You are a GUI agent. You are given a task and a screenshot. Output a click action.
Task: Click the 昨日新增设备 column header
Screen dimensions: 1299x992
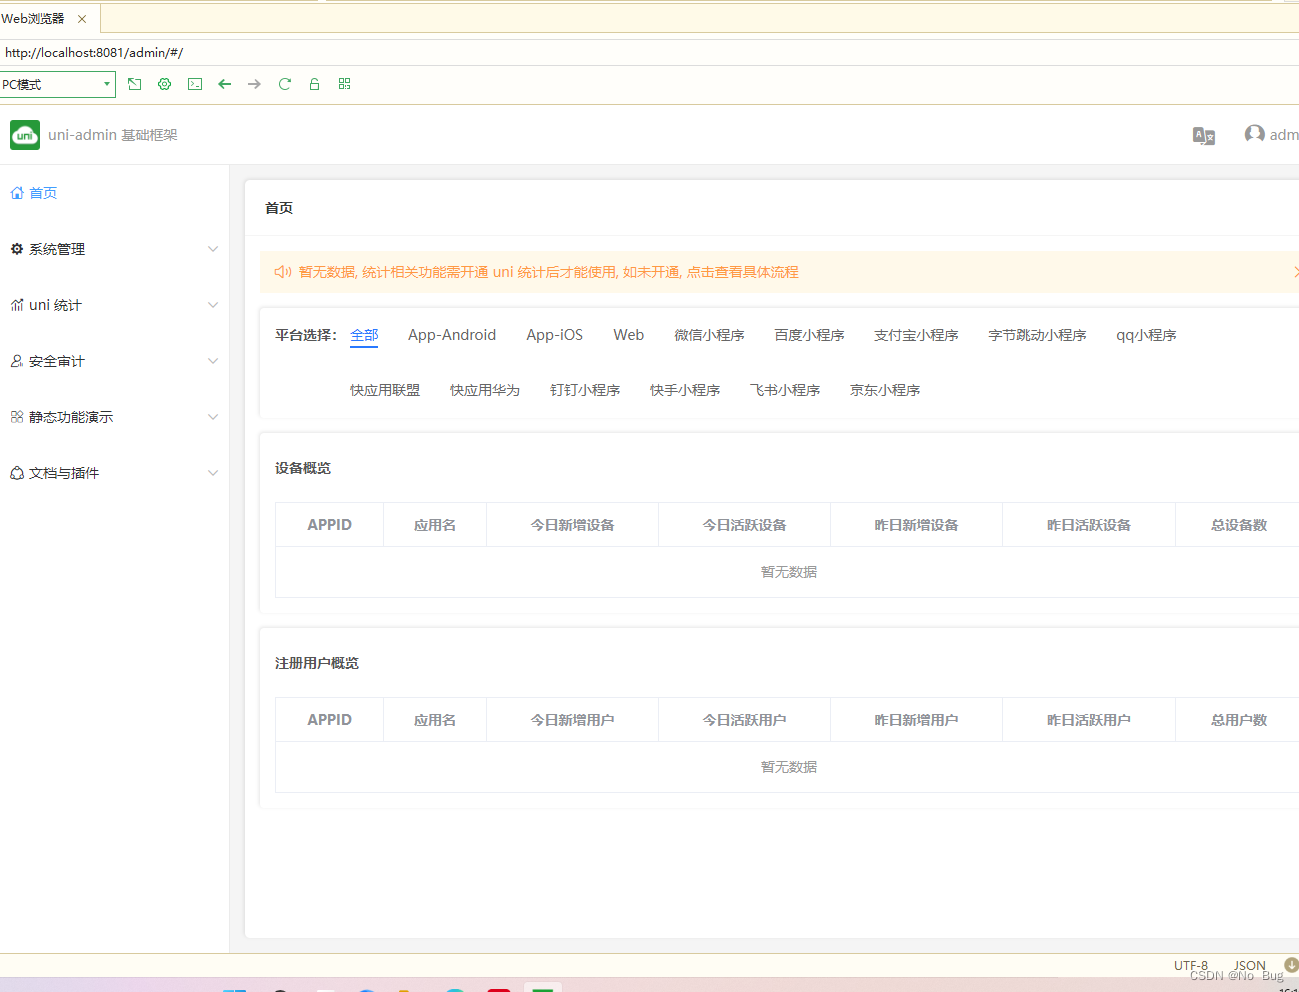916,525
